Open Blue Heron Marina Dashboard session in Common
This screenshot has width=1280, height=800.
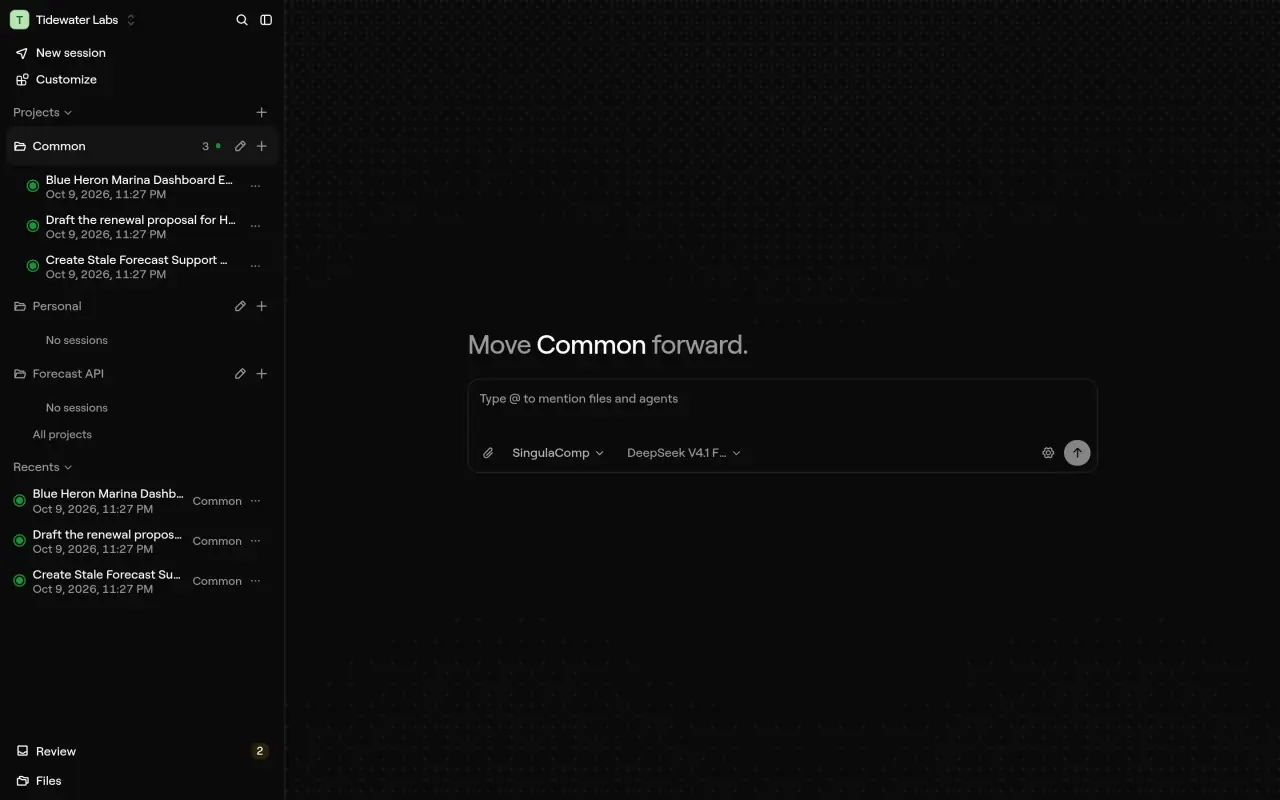tap(139, 187)
